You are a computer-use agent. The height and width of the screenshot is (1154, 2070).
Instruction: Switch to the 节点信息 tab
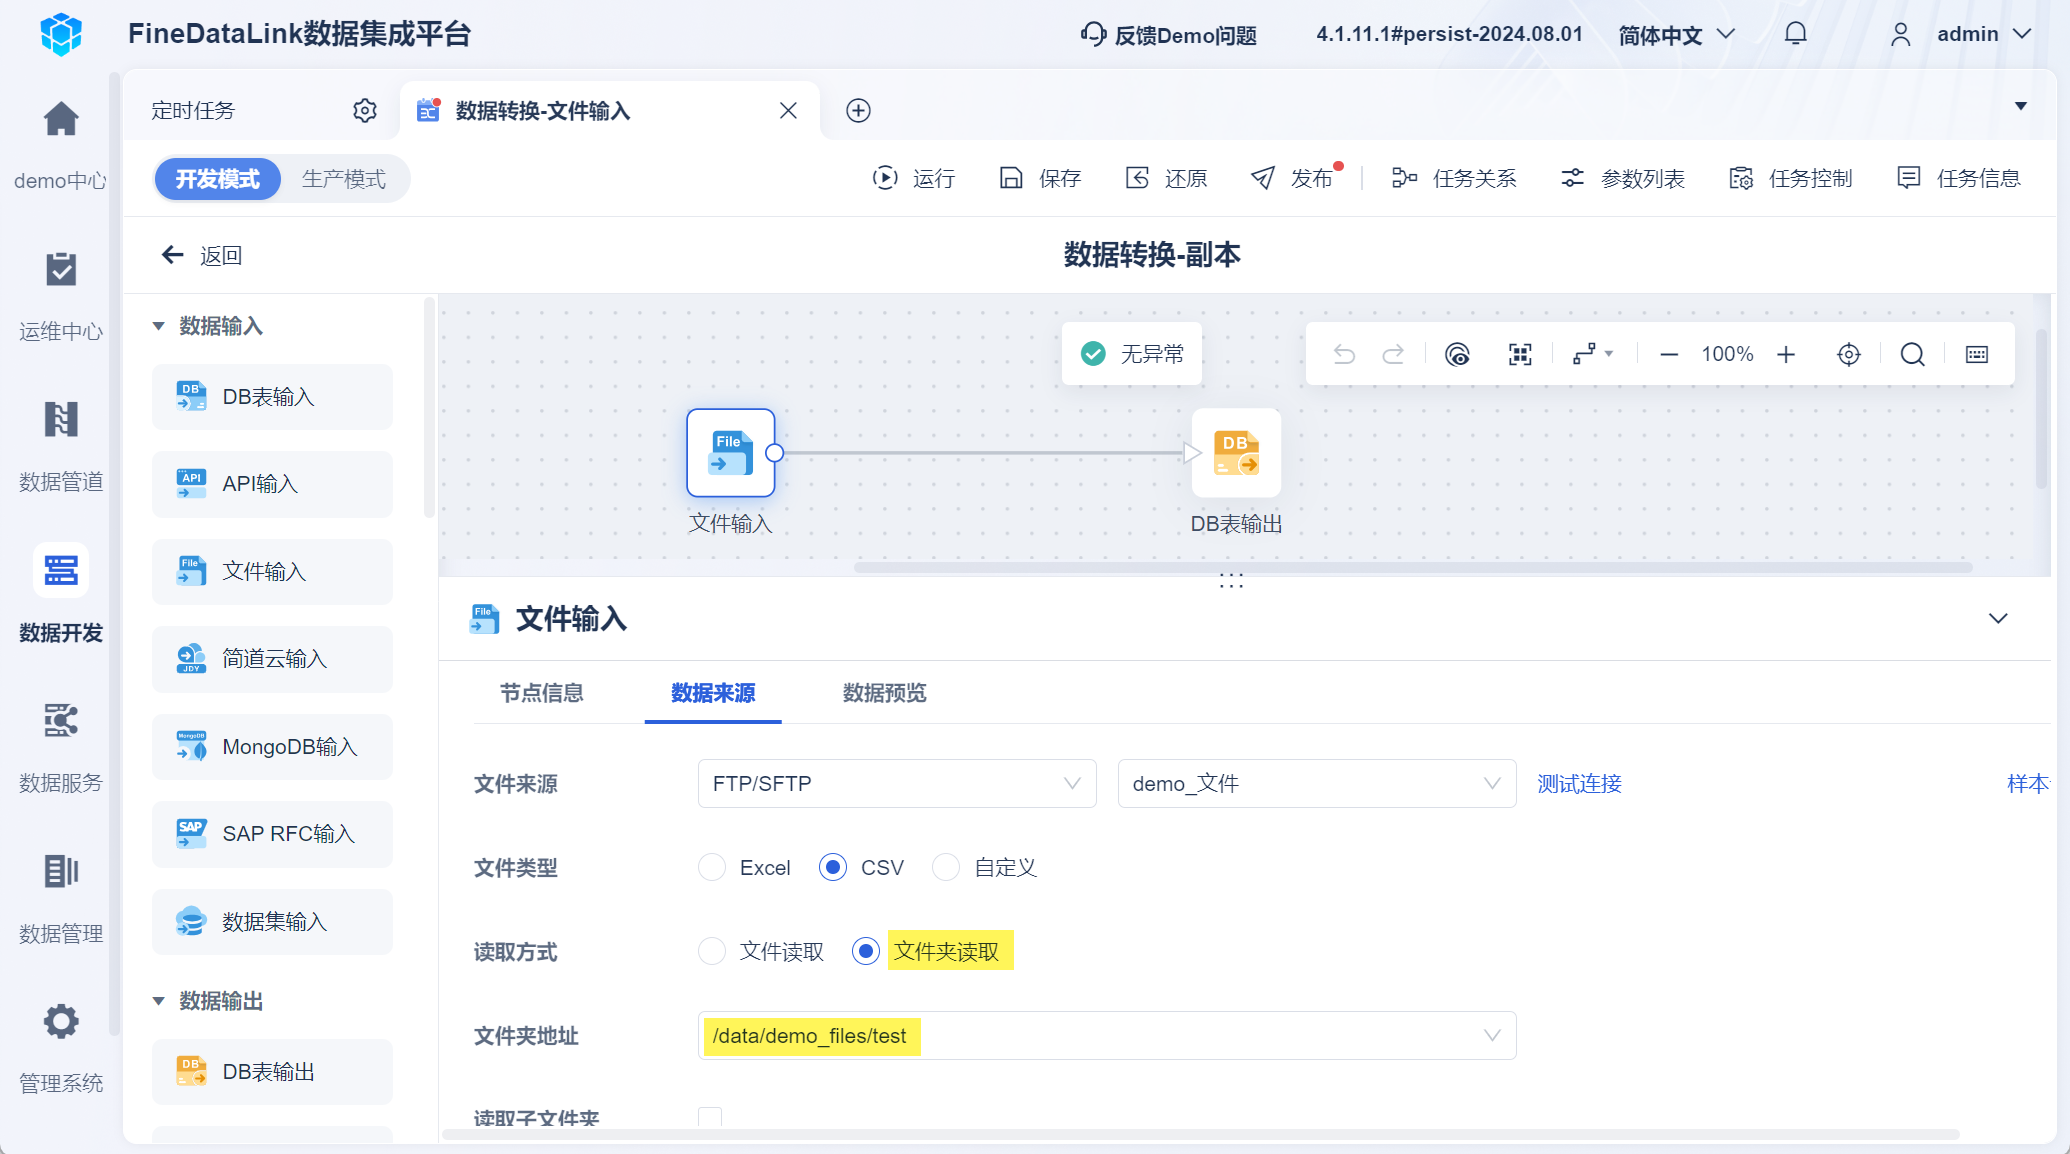542,693
